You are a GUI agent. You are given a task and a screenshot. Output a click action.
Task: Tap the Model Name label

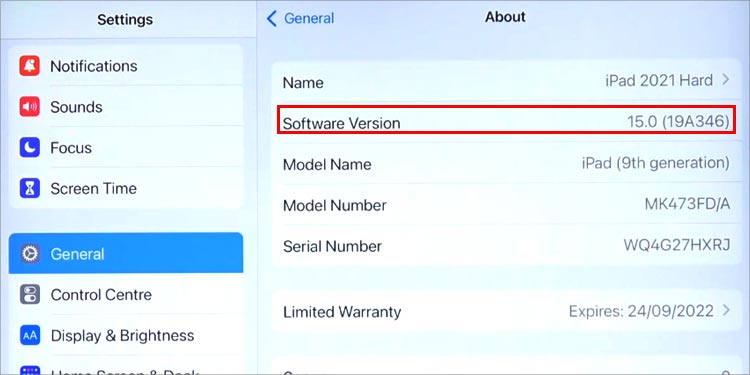pyautogui.click(x=327, y=165)
